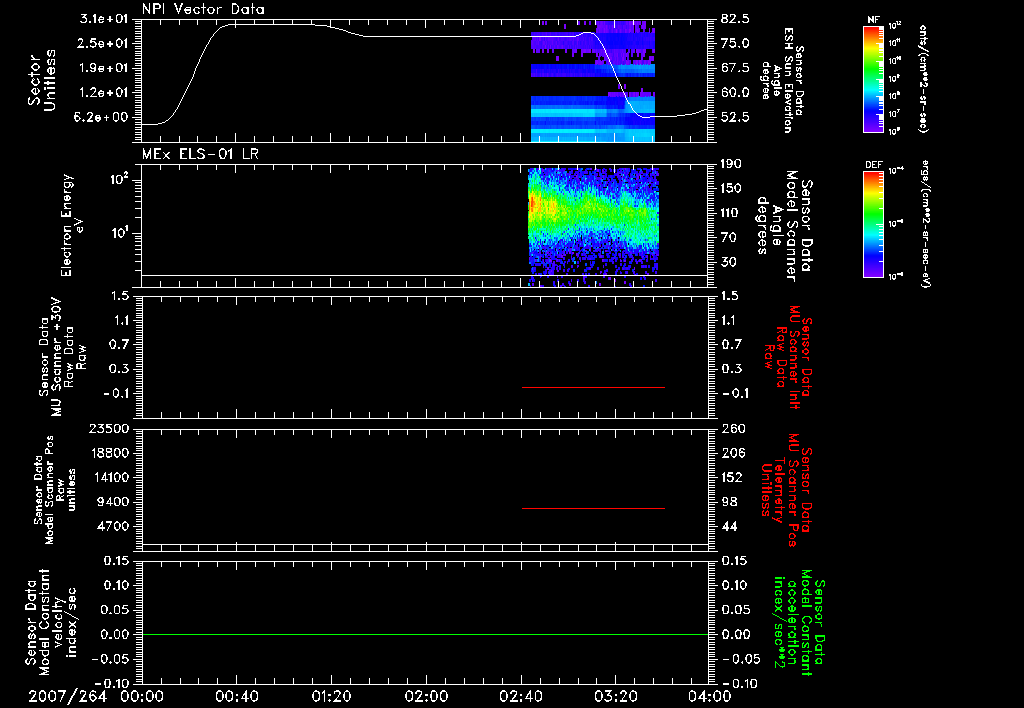This screenshot has width=1024, height=708.
Task: Click the 9400 scanner position axis value
Action: click(x=113, y=502)
